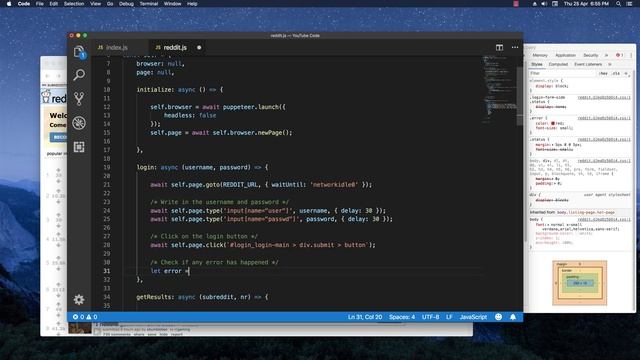Click the box model diagram in DevTools
The width and height of the screenshot is (640, 360).
coord(580,283)
